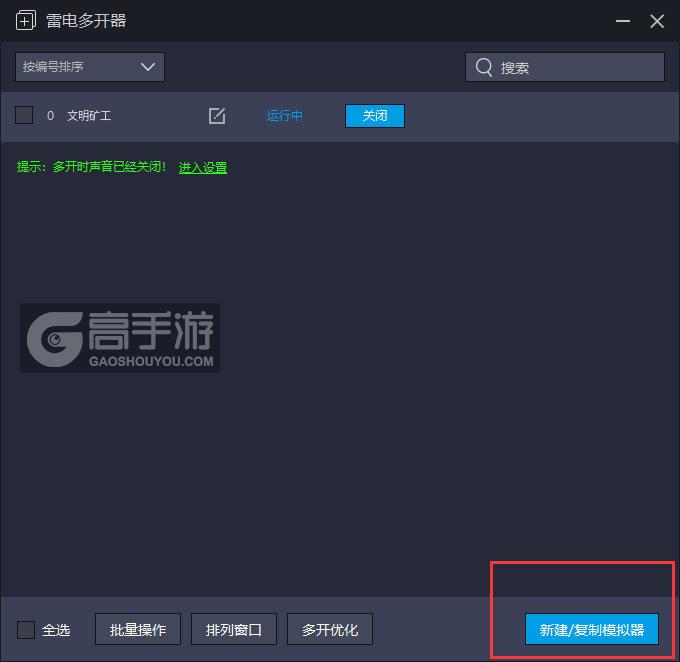Click the 多开优化 button
This screenshot has width=680, height=662.
[x=330, y=629]
